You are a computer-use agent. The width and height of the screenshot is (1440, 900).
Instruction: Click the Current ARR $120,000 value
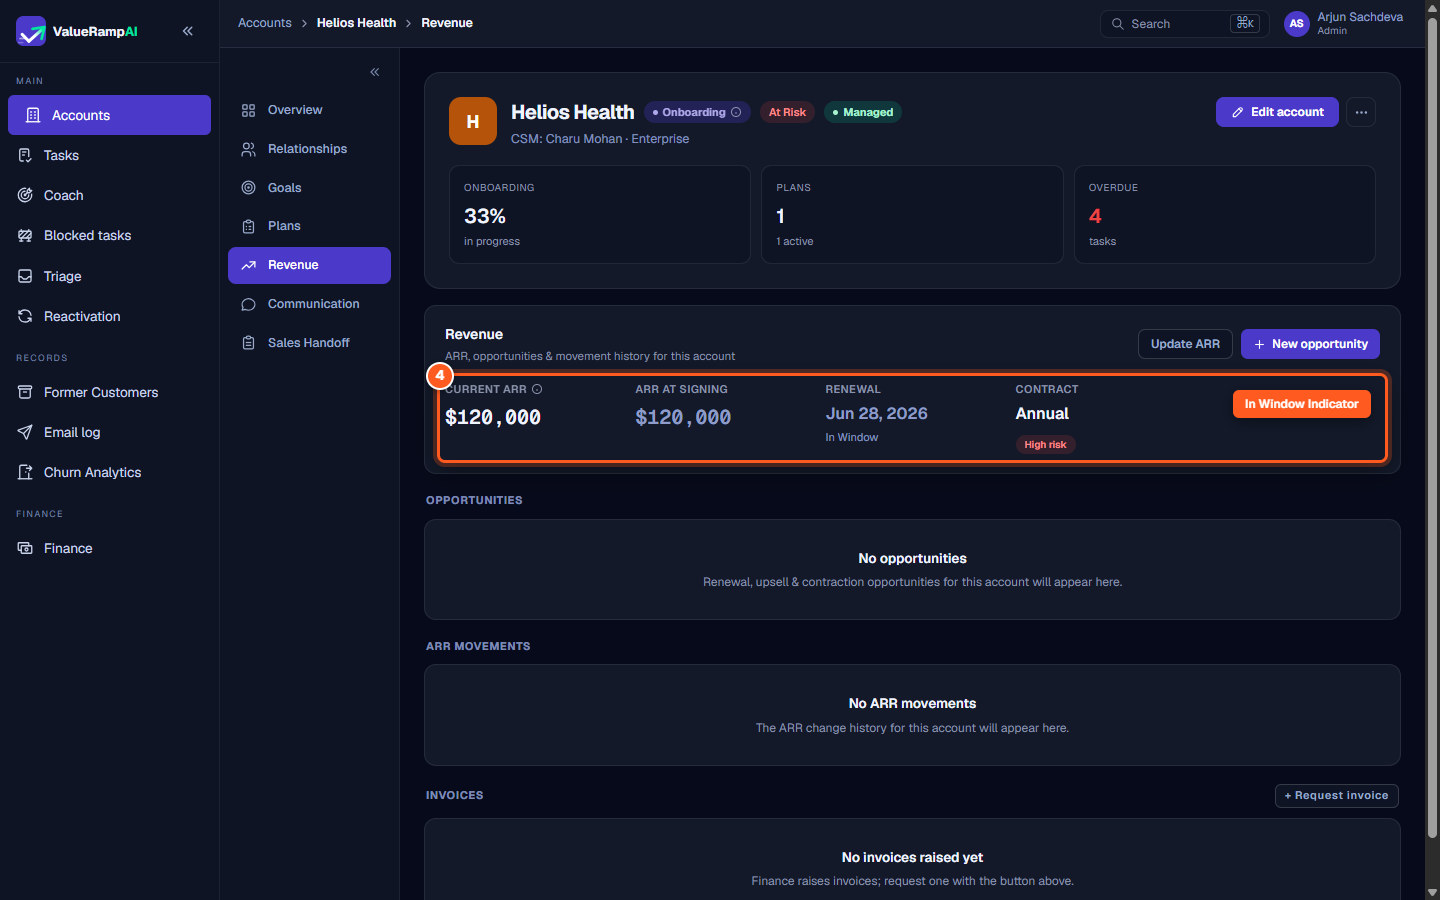point(493,417)
